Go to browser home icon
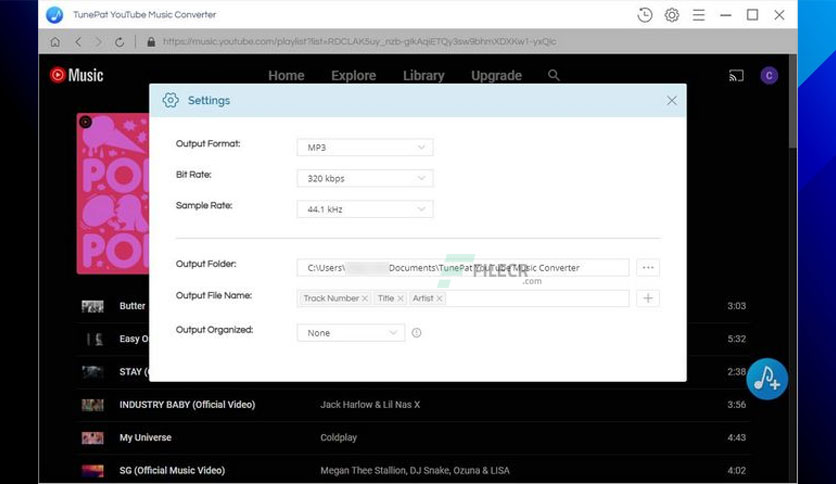Image resolution: width=836 pixels, height=484 pixels. pyautogui.click(x=55, y=42)
